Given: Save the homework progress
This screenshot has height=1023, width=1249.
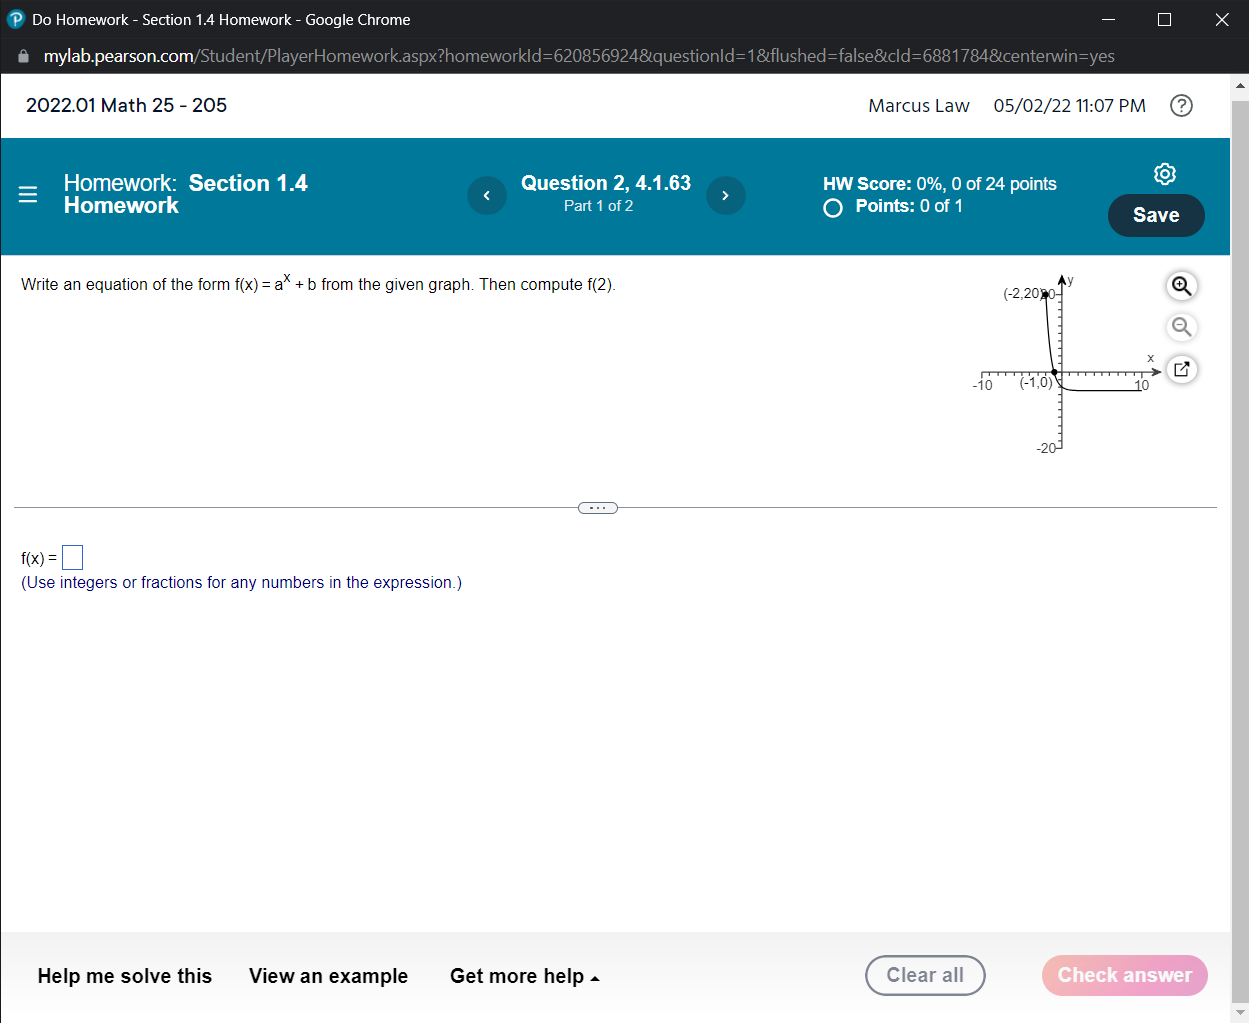Looking at the screenshot, I should (1156, 214).
